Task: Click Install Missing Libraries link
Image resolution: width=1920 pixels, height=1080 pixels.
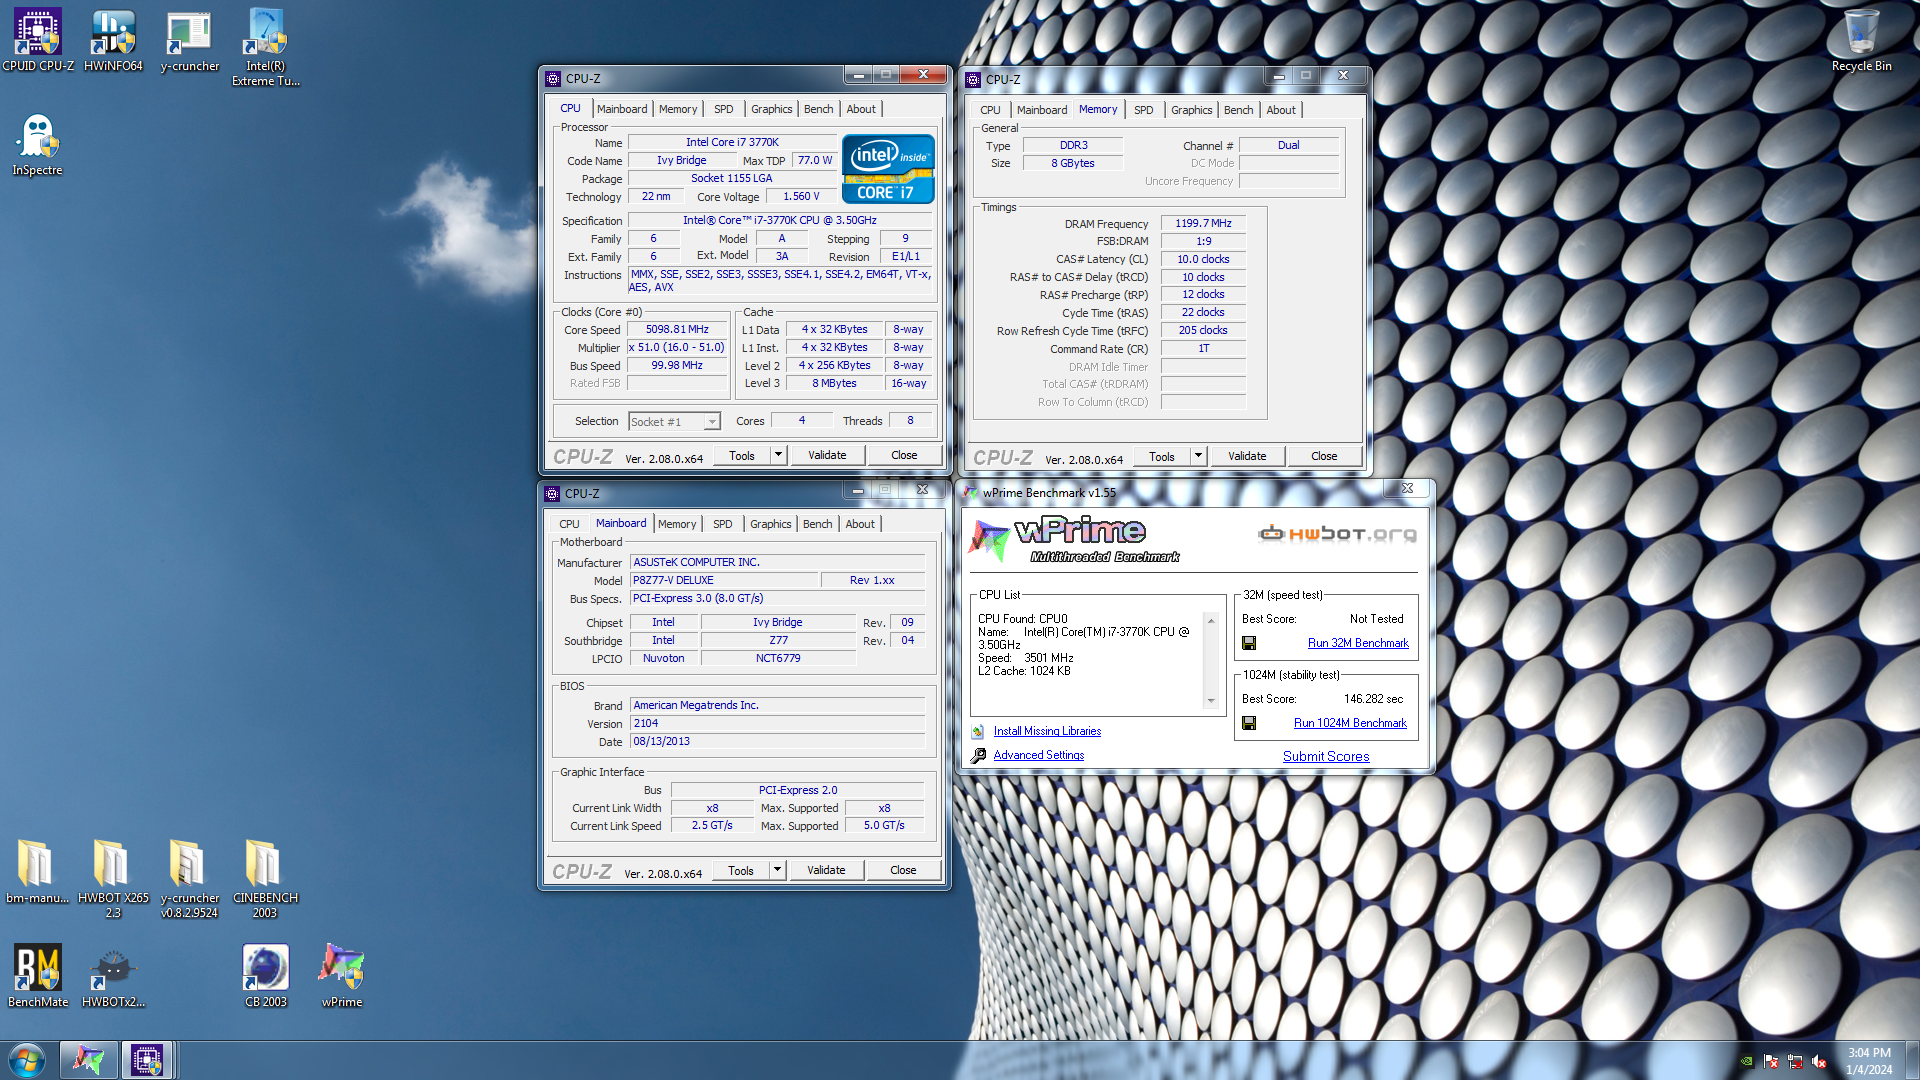Action: click(x=1047, y=731)
